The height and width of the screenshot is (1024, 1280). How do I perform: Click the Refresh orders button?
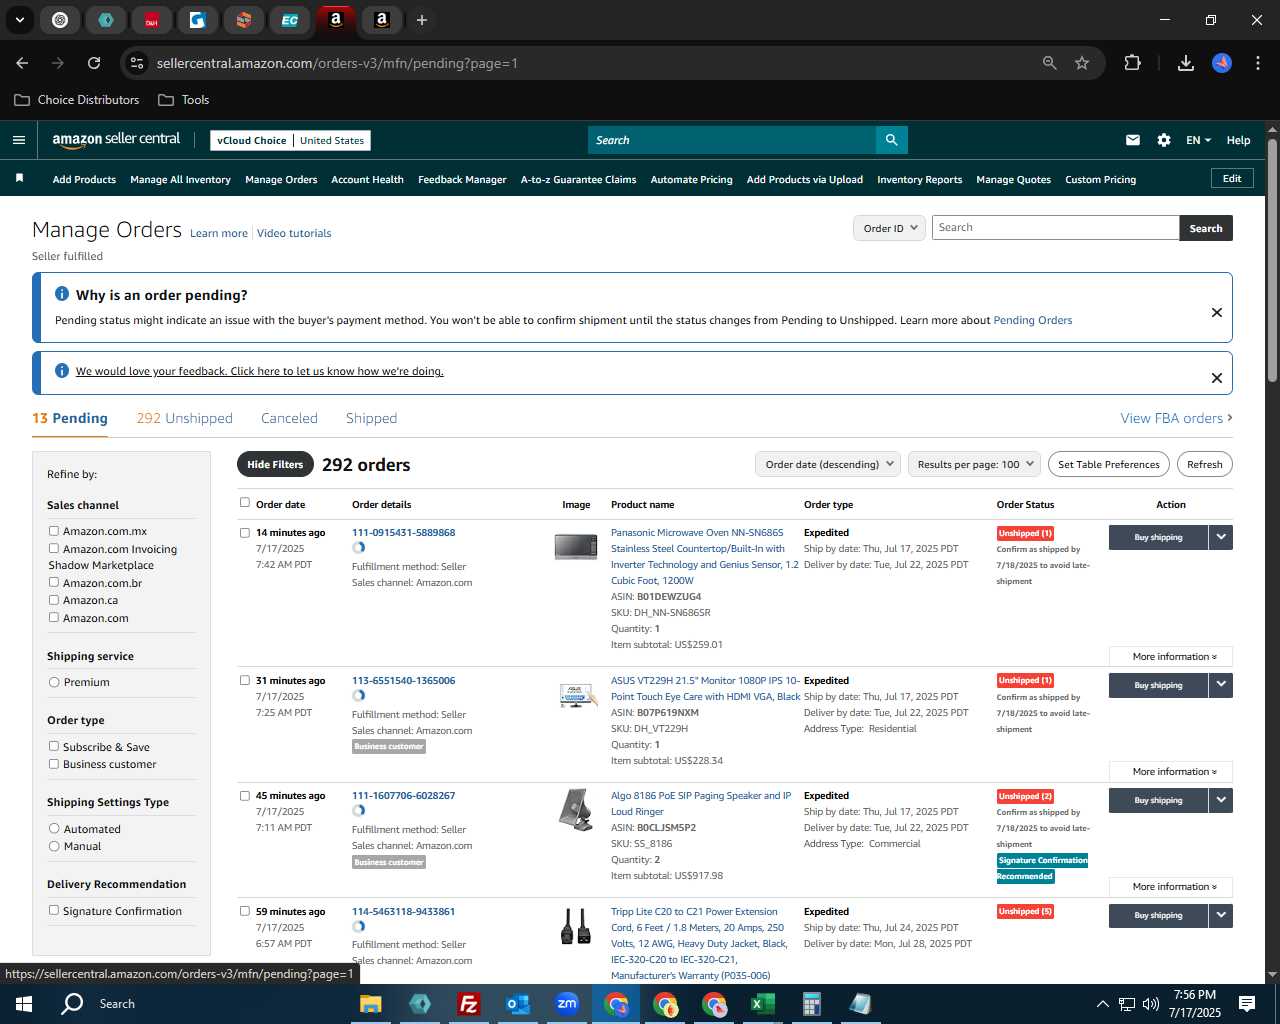click(x=1205, y=464)
